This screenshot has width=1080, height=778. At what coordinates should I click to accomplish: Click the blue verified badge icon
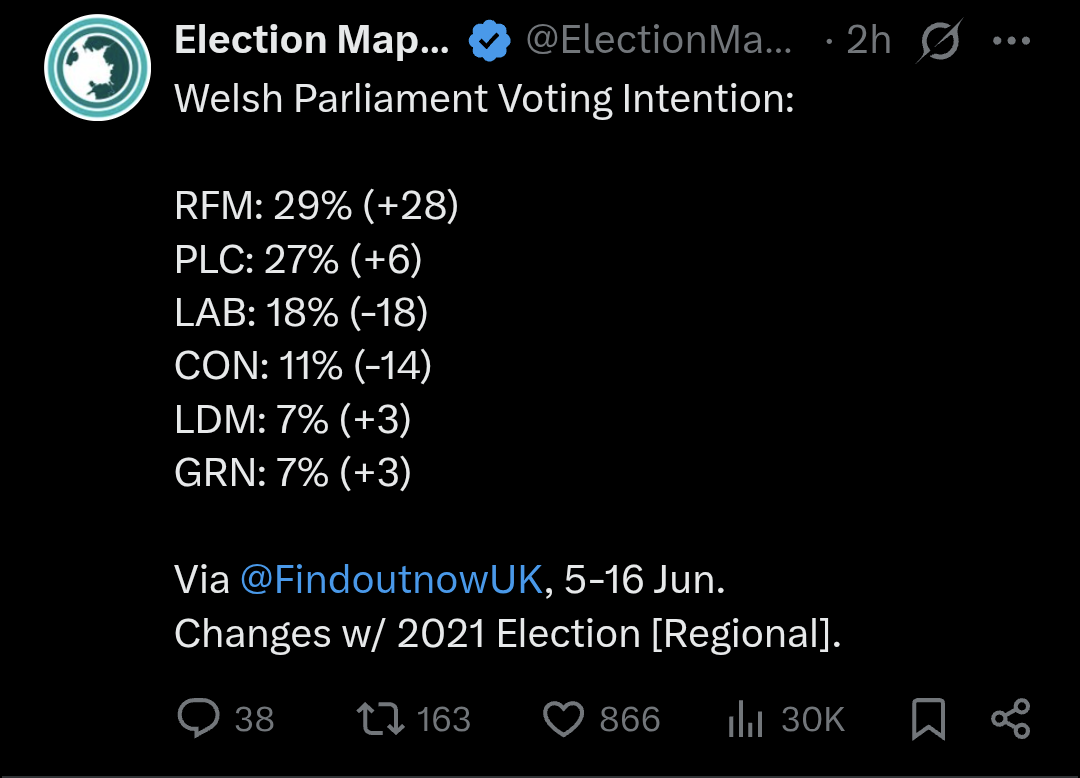pyautogui.click(x=489, y=41)
